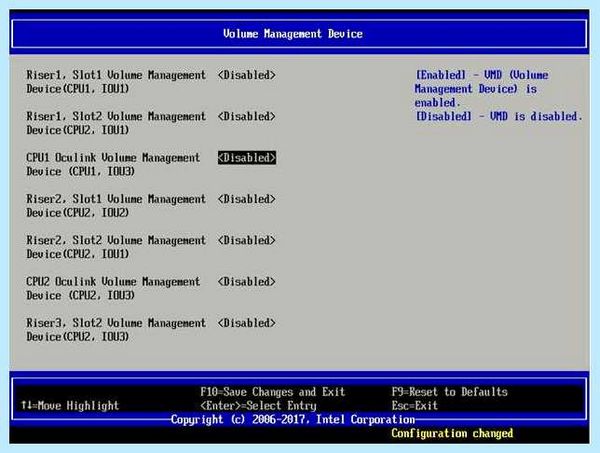Click F9=Reset to Defaults

(x=450, y=392)
